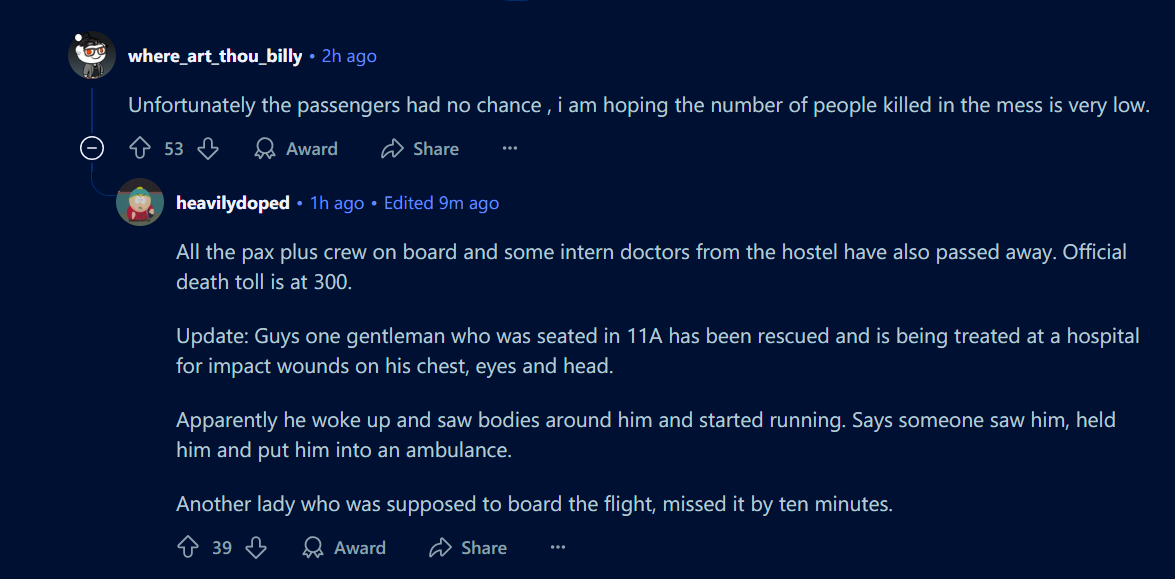Screen dimensions: 1175x579
Task: Collapse the where_art_thou_billy comment thread
Action: (x=92, y=149)
